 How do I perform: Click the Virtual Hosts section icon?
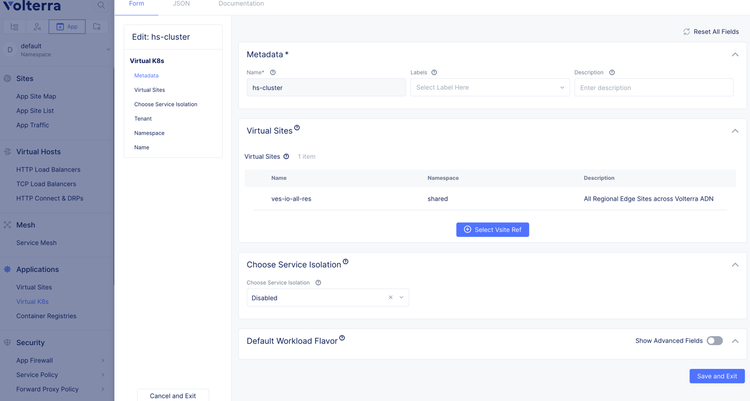(x=7, y=152)
